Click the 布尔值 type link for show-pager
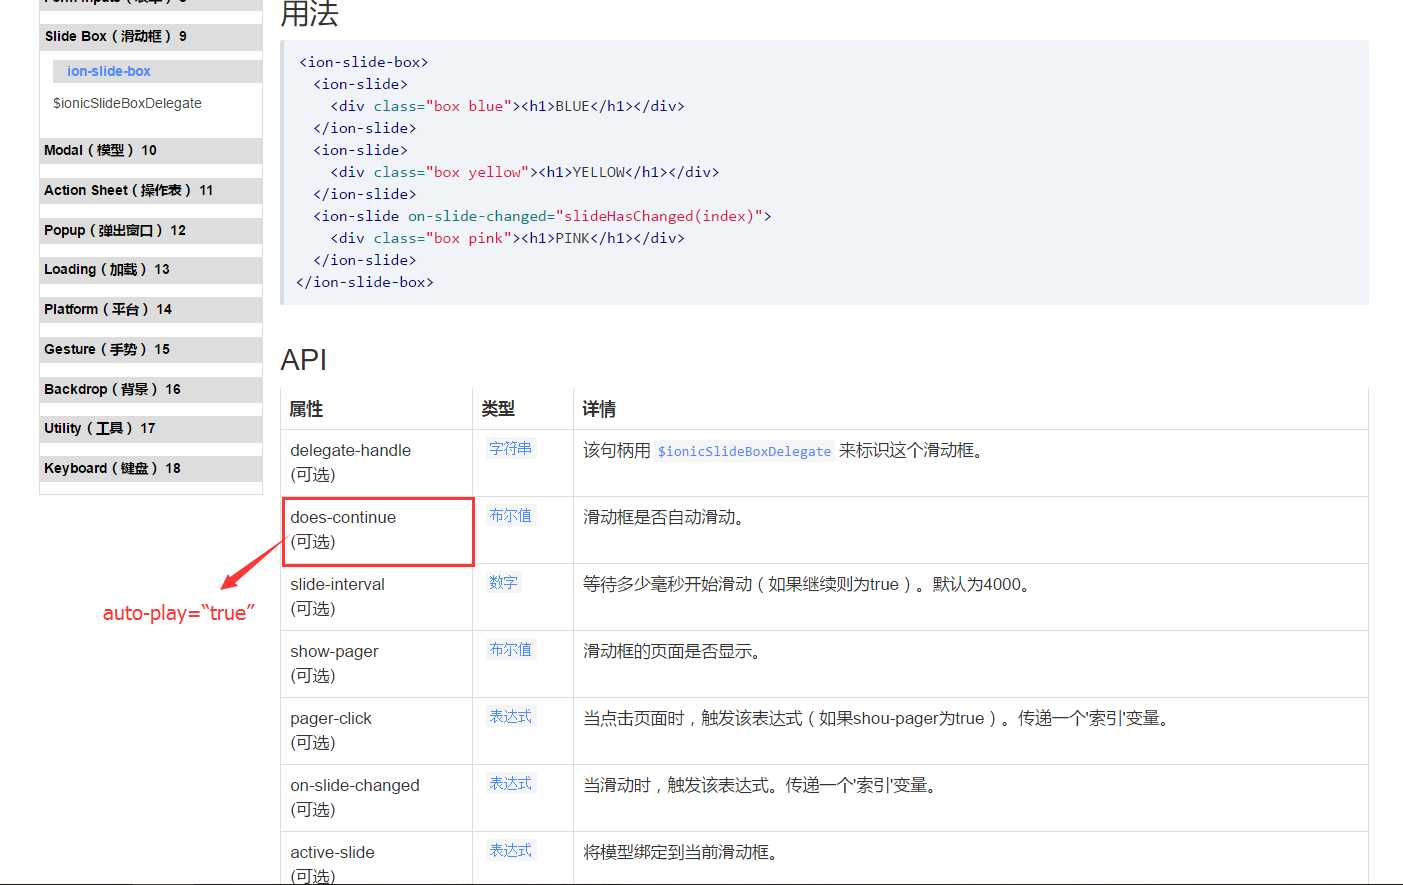 [510, 649]
